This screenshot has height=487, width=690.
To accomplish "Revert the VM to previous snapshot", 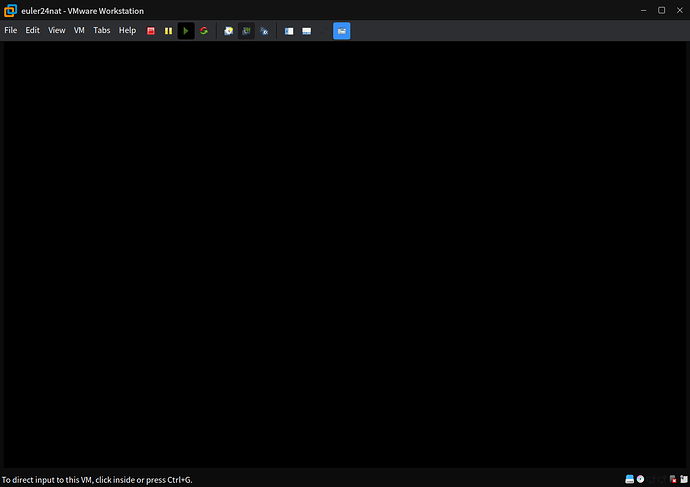I will click(x=246, y=31).
